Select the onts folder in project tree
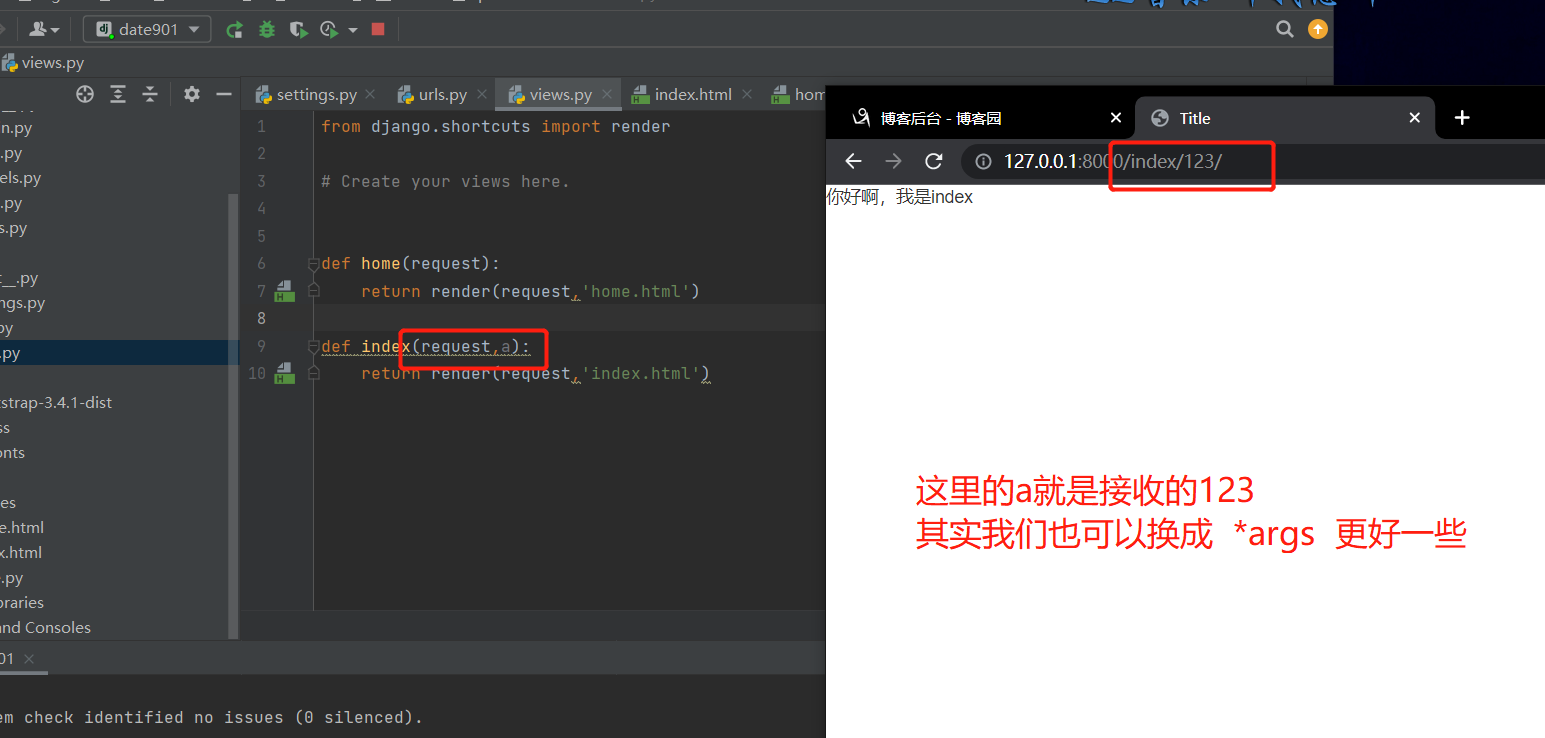The width and height of the screenshot is (1545, 738). (x=12, y=453)
